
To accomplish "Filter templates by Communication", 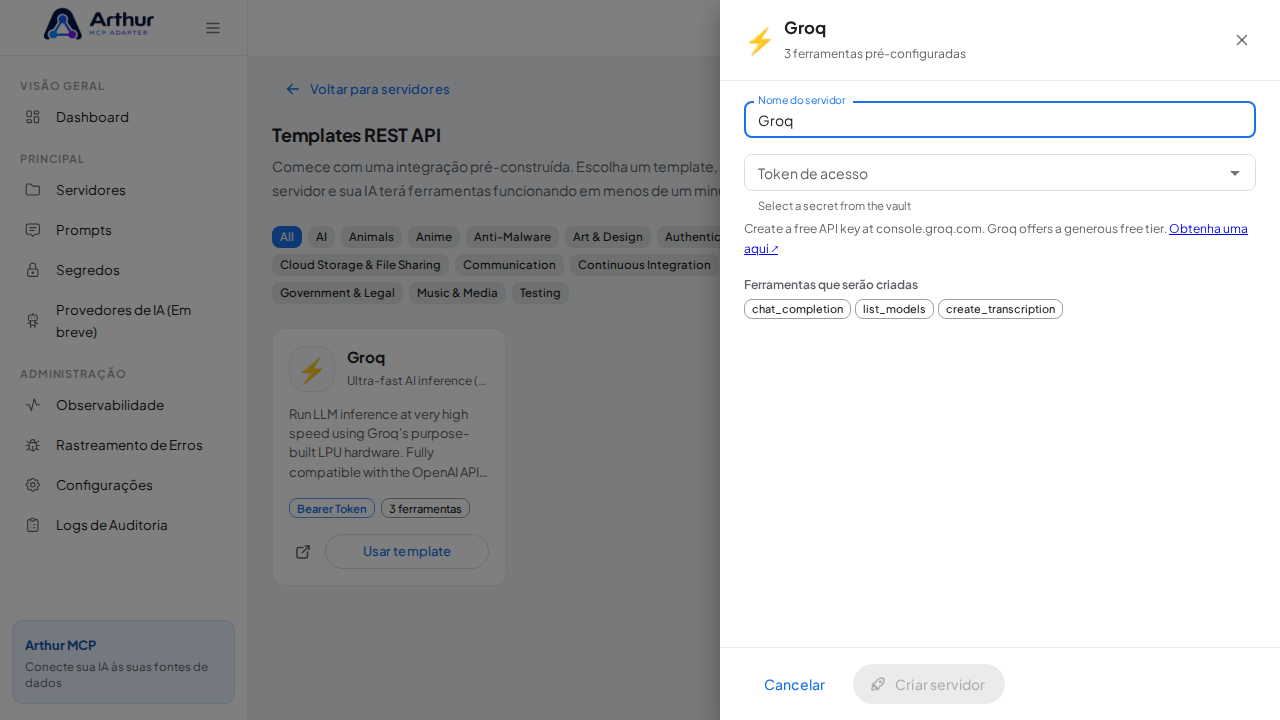I will (x=509, y=265).
